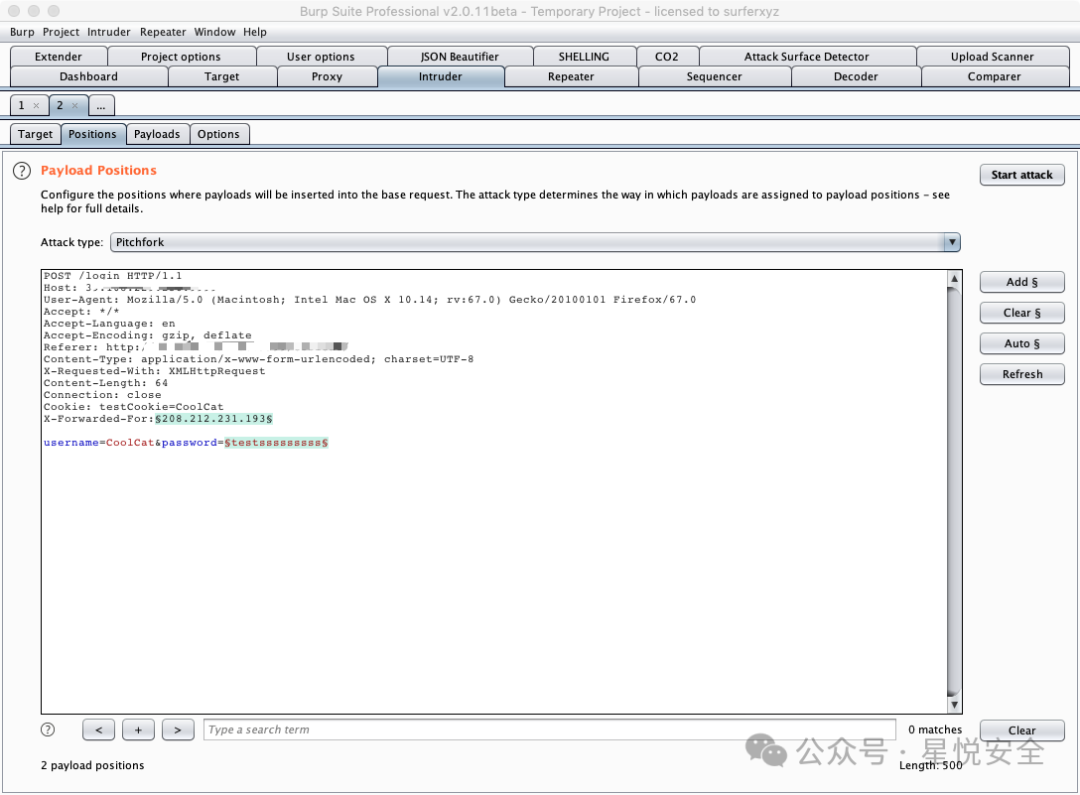
Task: Switch to the User options tab
Action: [321, 56]
